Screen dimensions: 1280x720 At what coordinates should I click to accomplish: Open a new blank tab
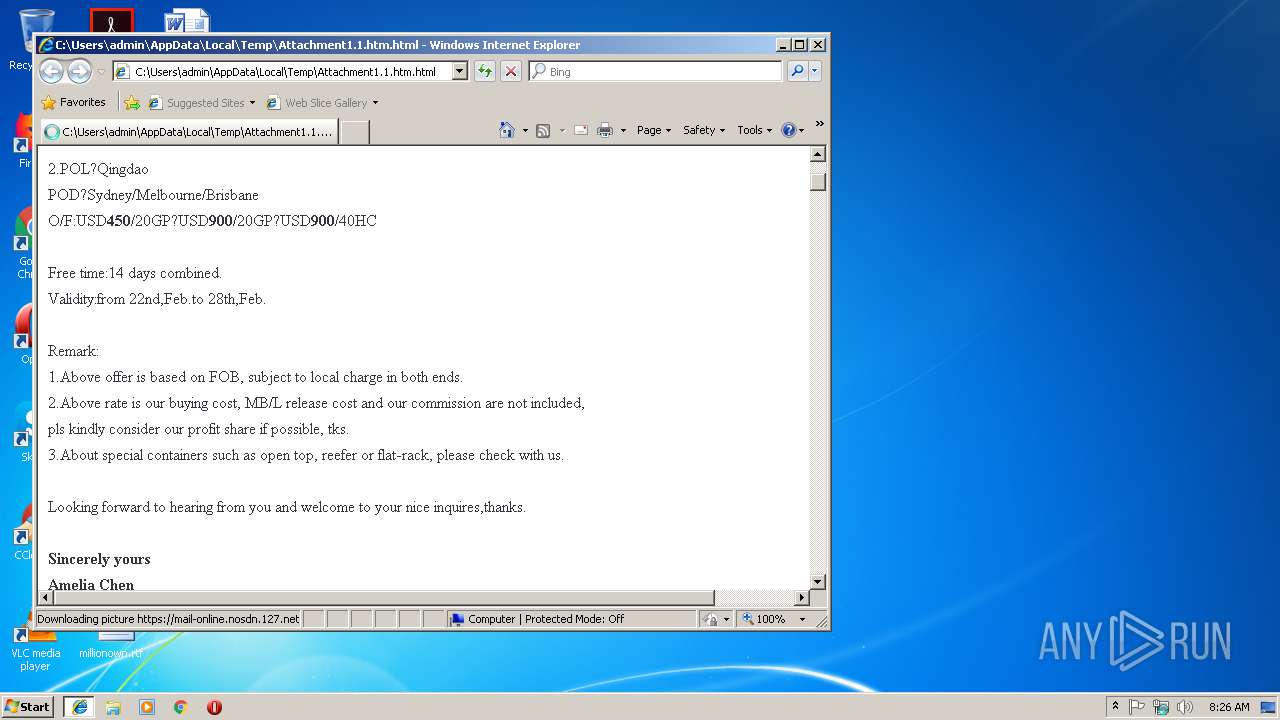tap(354, 132)
